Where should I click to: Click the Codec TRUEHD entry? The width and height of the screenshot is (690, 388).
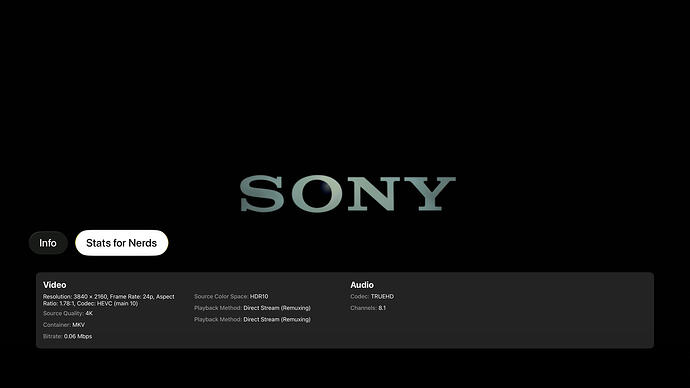[372, 296]
